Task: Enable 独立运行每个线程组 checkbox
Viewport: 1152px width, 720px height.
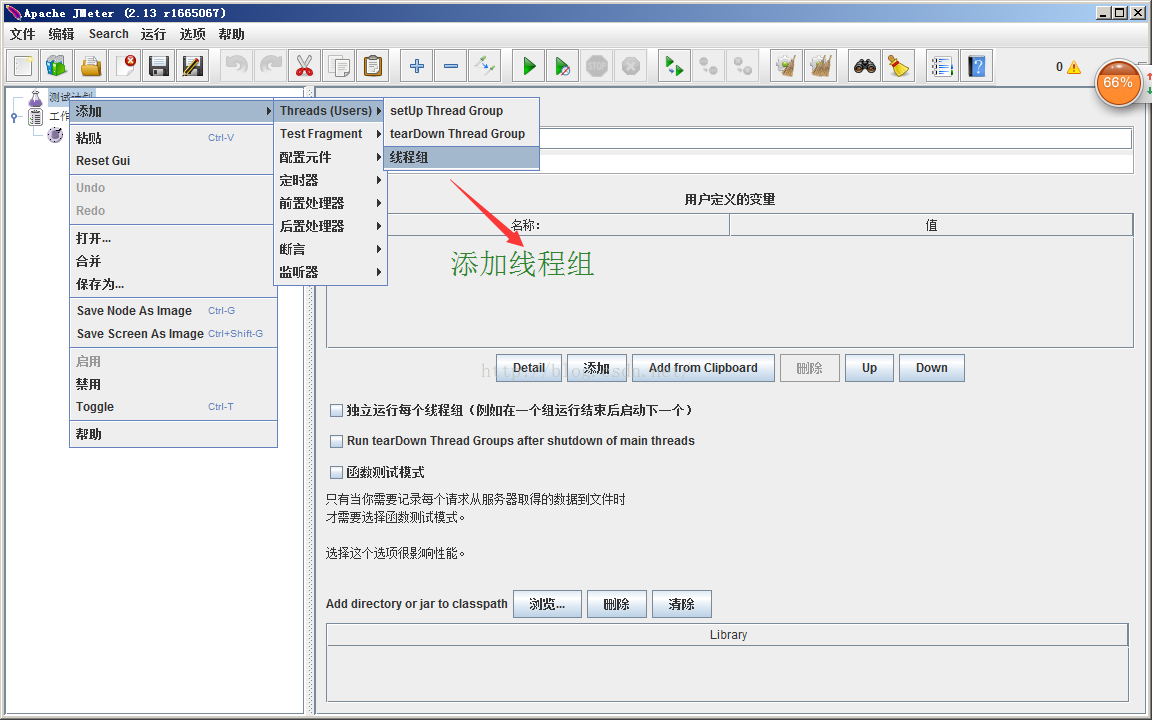Action: 336,411
